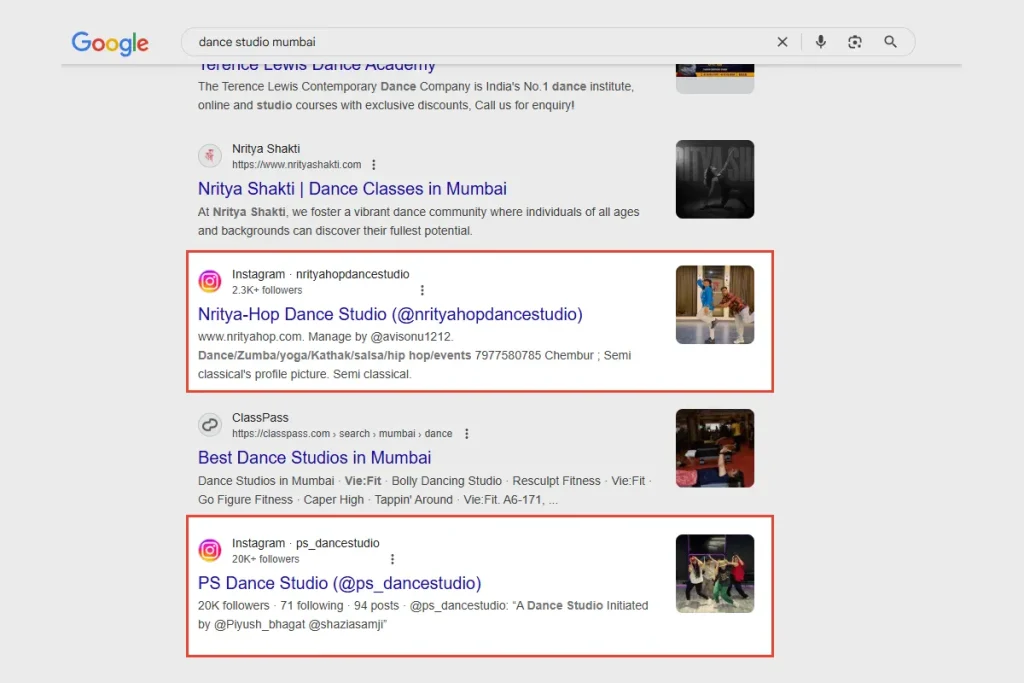Submit search with the magnifier icon
Image resolution: width=1024 pixels, height=683 pixels.
tap(890, 42)
